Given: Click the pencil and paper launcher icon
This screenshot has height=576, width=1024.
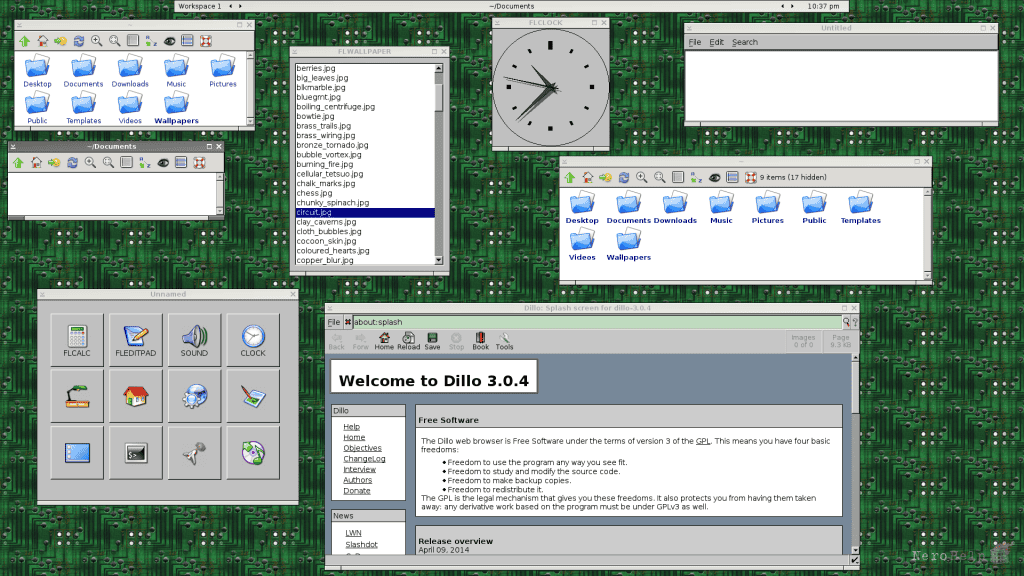Looking at the screenshot, I should coord(253,396).
